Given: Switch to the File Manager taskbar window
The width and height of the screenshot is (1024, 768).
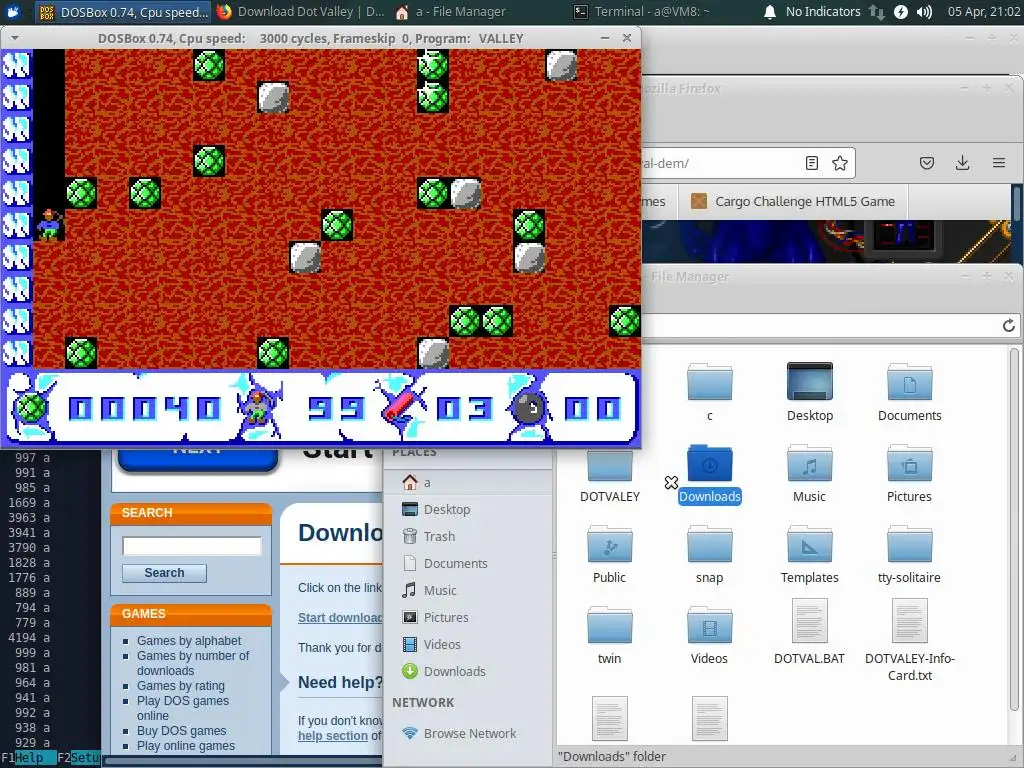Looking at the screenshot, I should tap(451, 12).
